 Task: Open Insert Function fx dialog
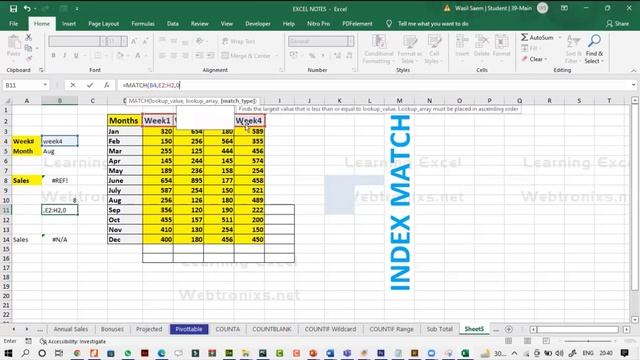point(107,85)
